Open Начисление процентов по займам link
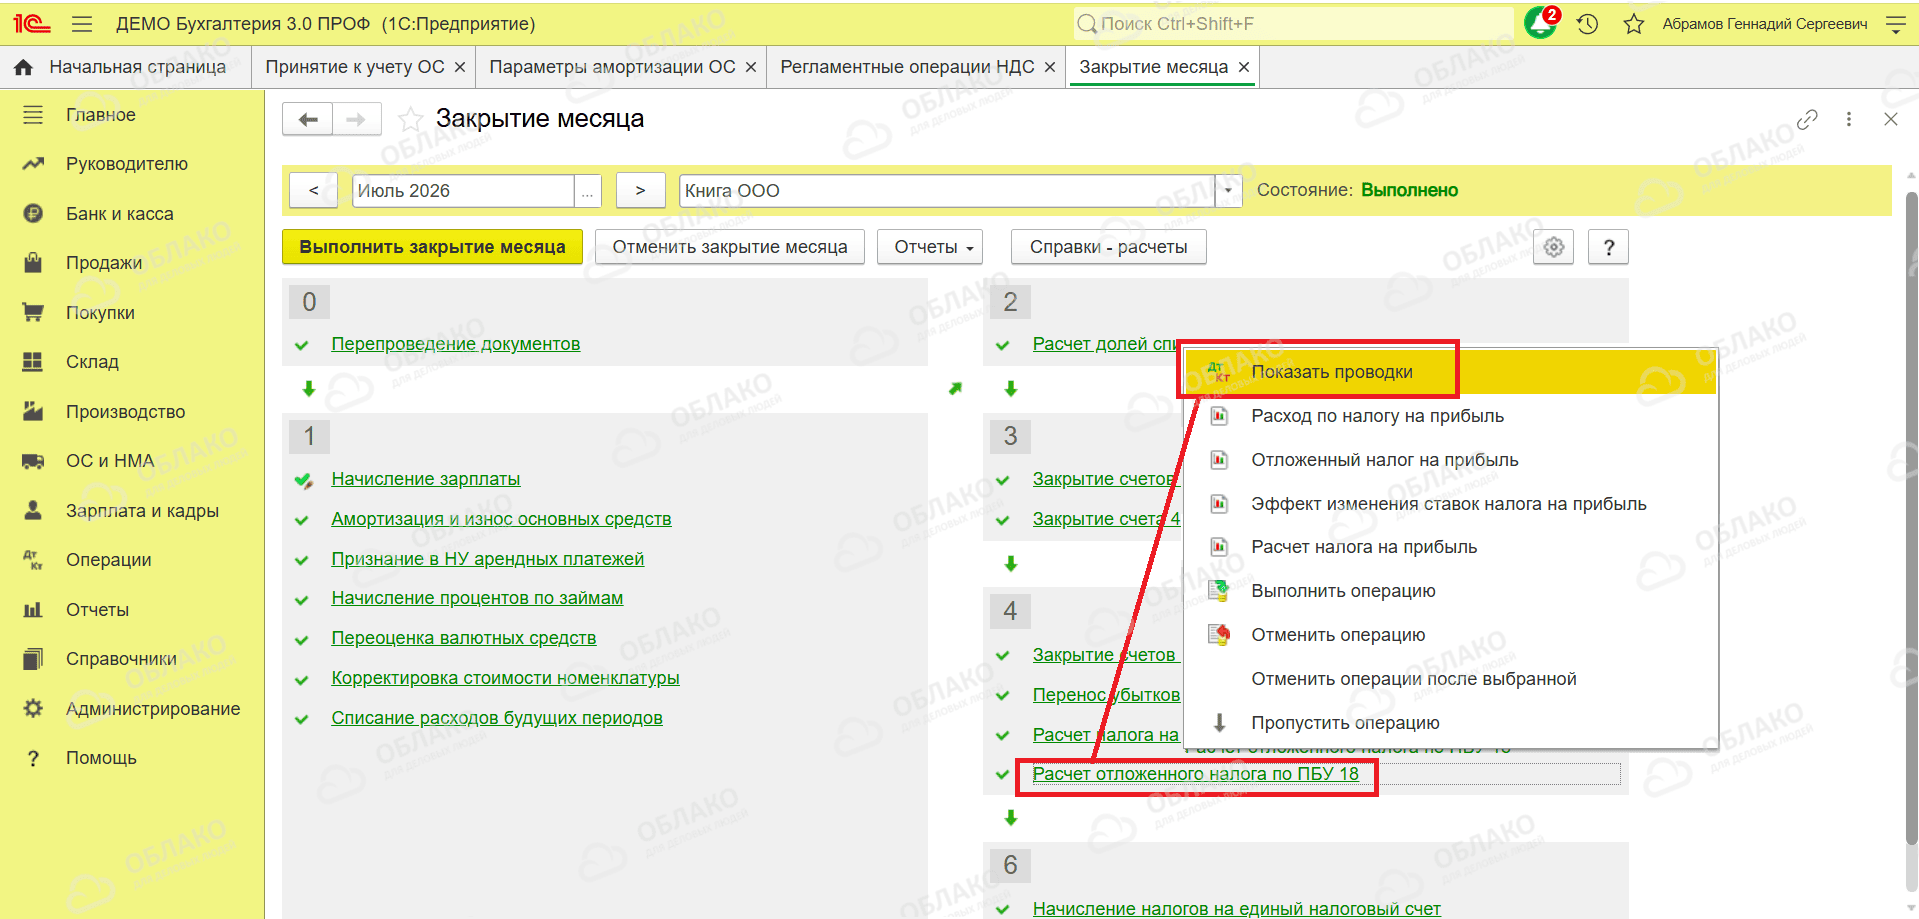Image resolution: width=1919 pixels, height=919 pixels. click(477, 598)
